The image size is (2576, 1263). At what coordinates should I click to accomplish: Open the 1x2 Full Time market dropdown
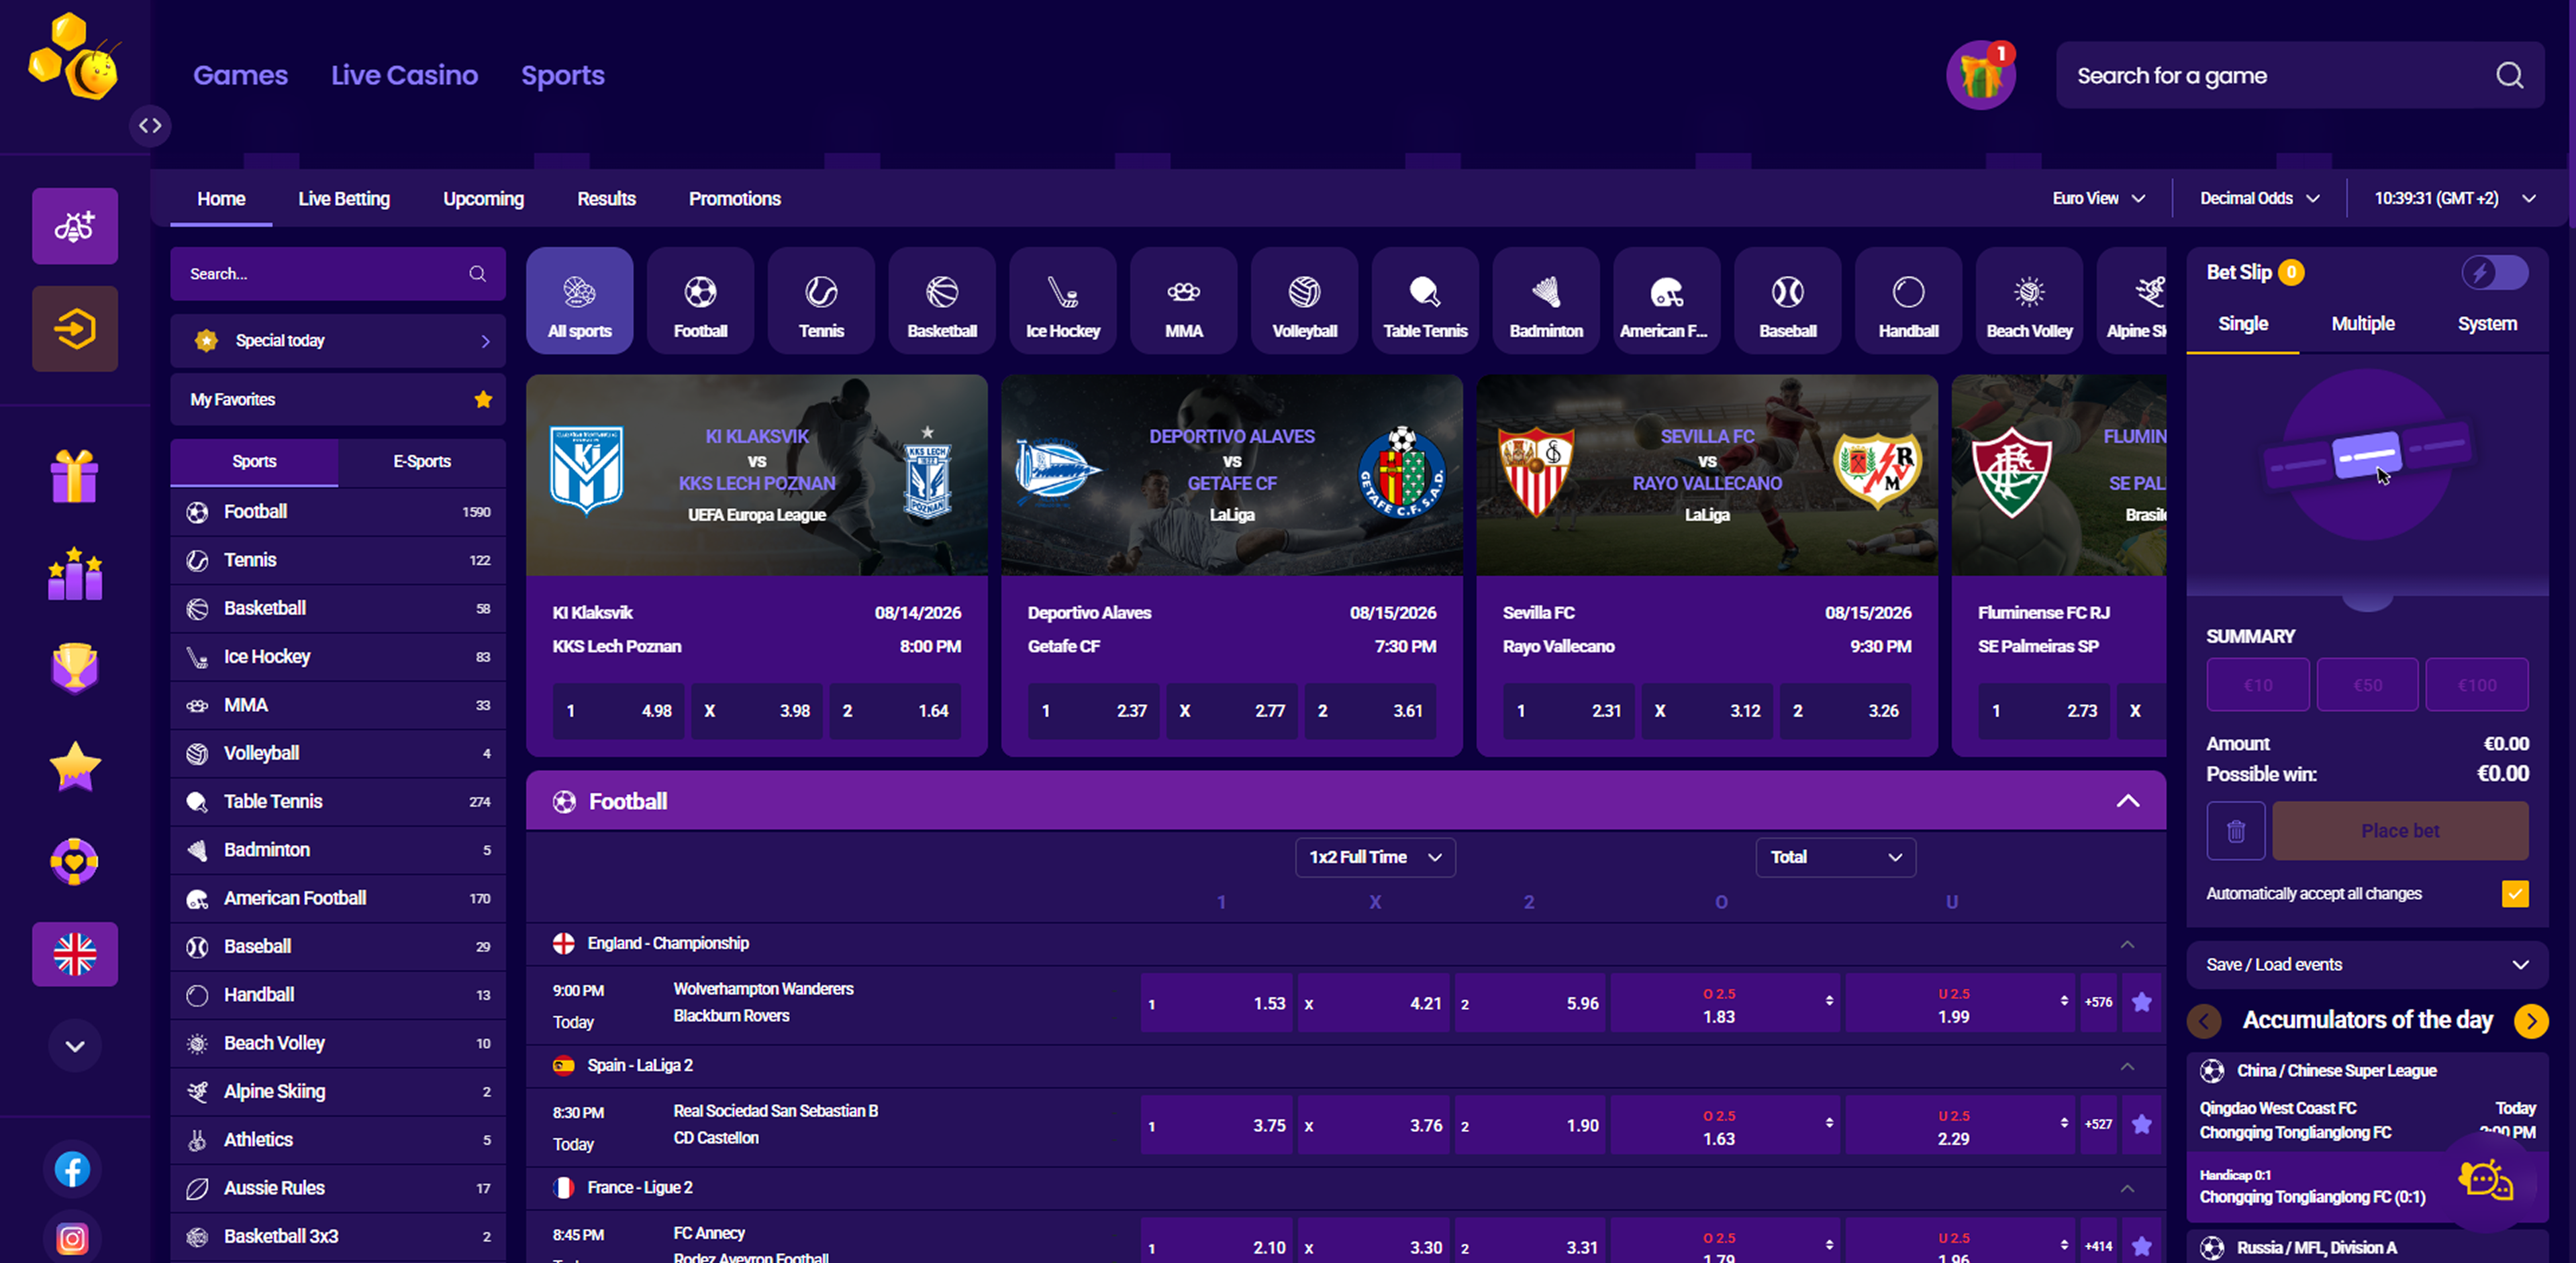1375,857
